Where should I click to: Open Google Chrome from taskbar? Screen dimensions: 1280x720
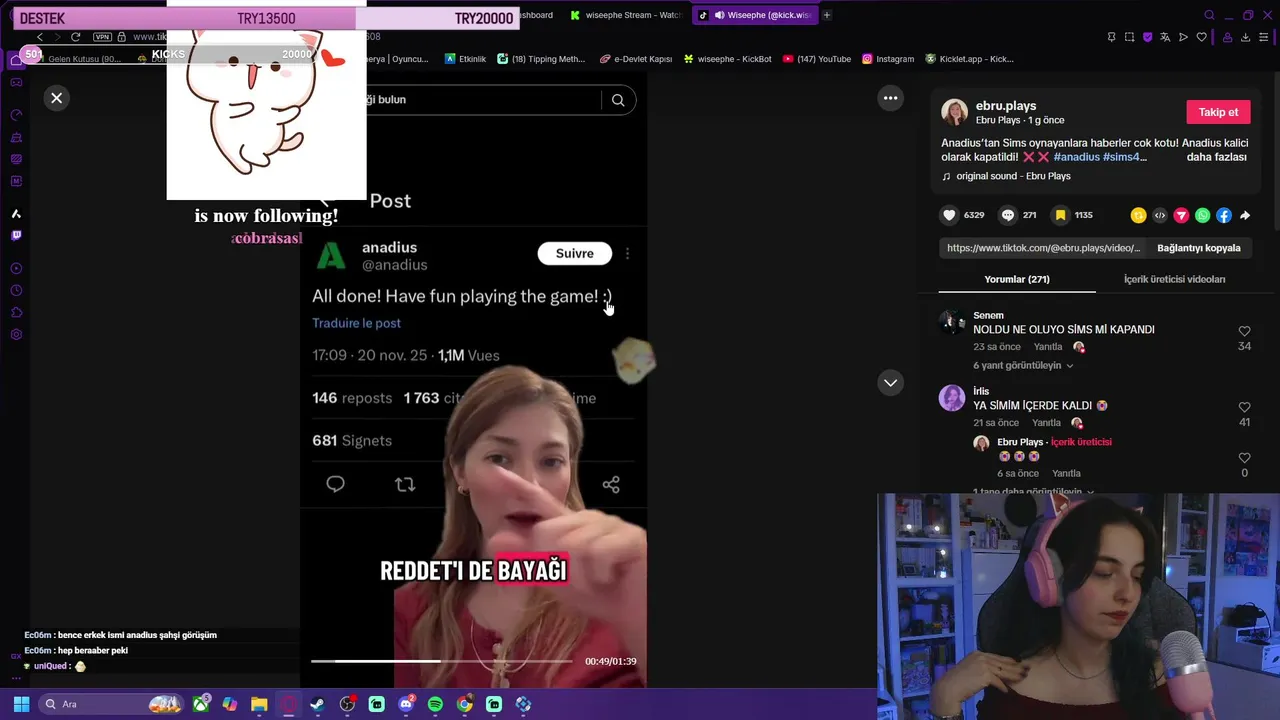(x=464, y=704)
